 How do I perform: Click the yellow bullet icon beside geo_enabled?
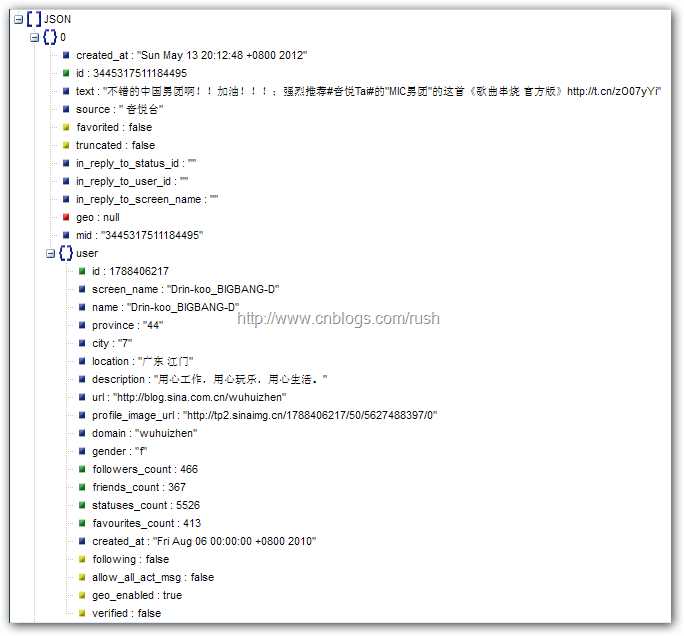(82, 595)
